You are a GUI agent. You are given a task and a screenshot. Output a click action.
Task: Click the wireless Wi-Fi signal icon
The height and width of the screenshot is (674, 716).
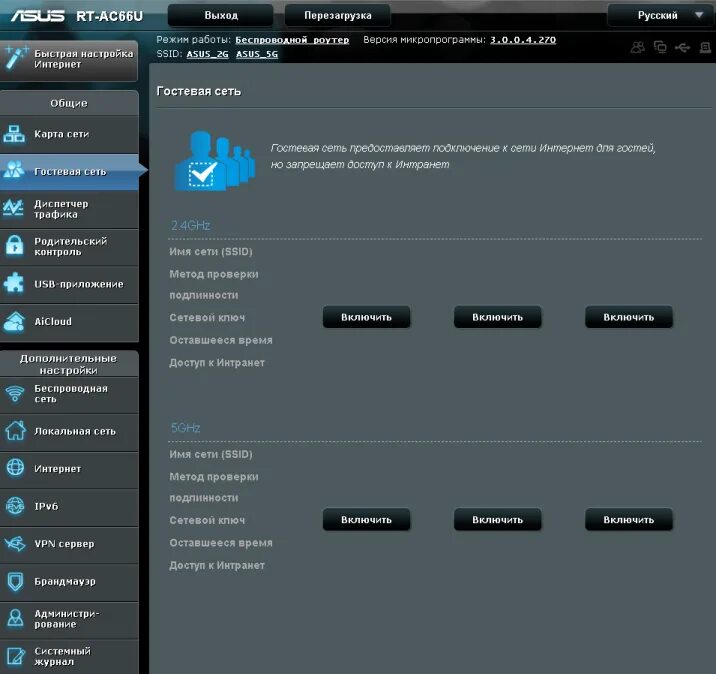point(15,393)
